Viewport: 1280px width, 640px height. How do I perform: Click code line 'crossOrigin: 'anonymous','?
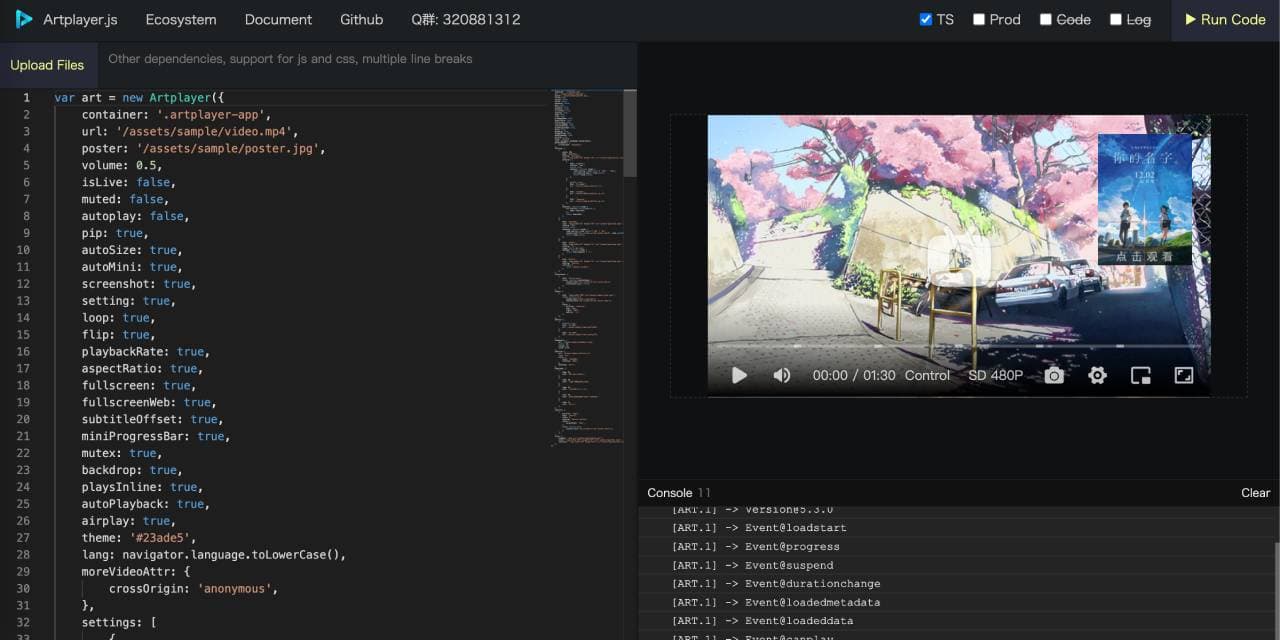193,589
